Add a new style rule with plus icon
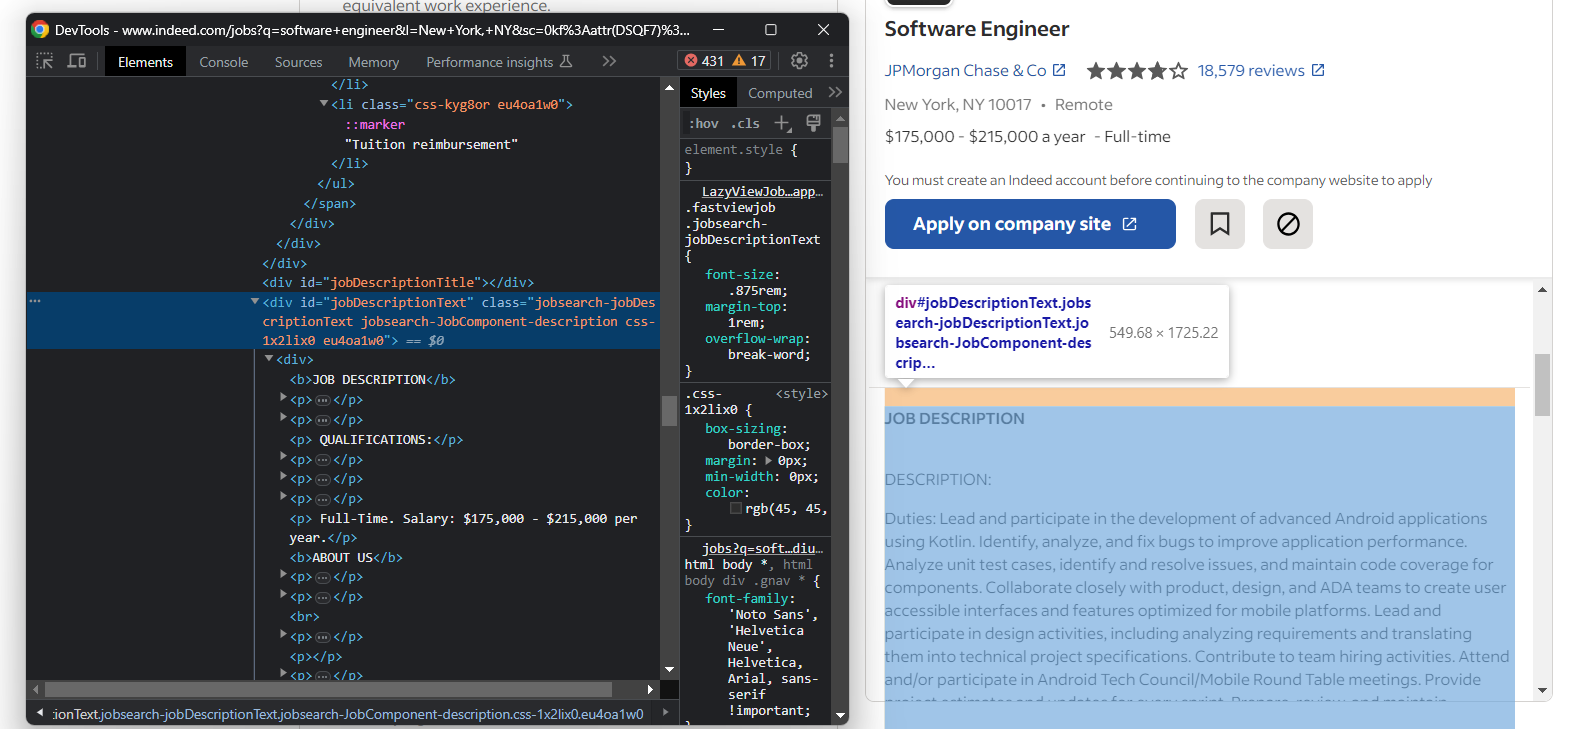This screenshot has width=1575, height=729. (782, 123)
